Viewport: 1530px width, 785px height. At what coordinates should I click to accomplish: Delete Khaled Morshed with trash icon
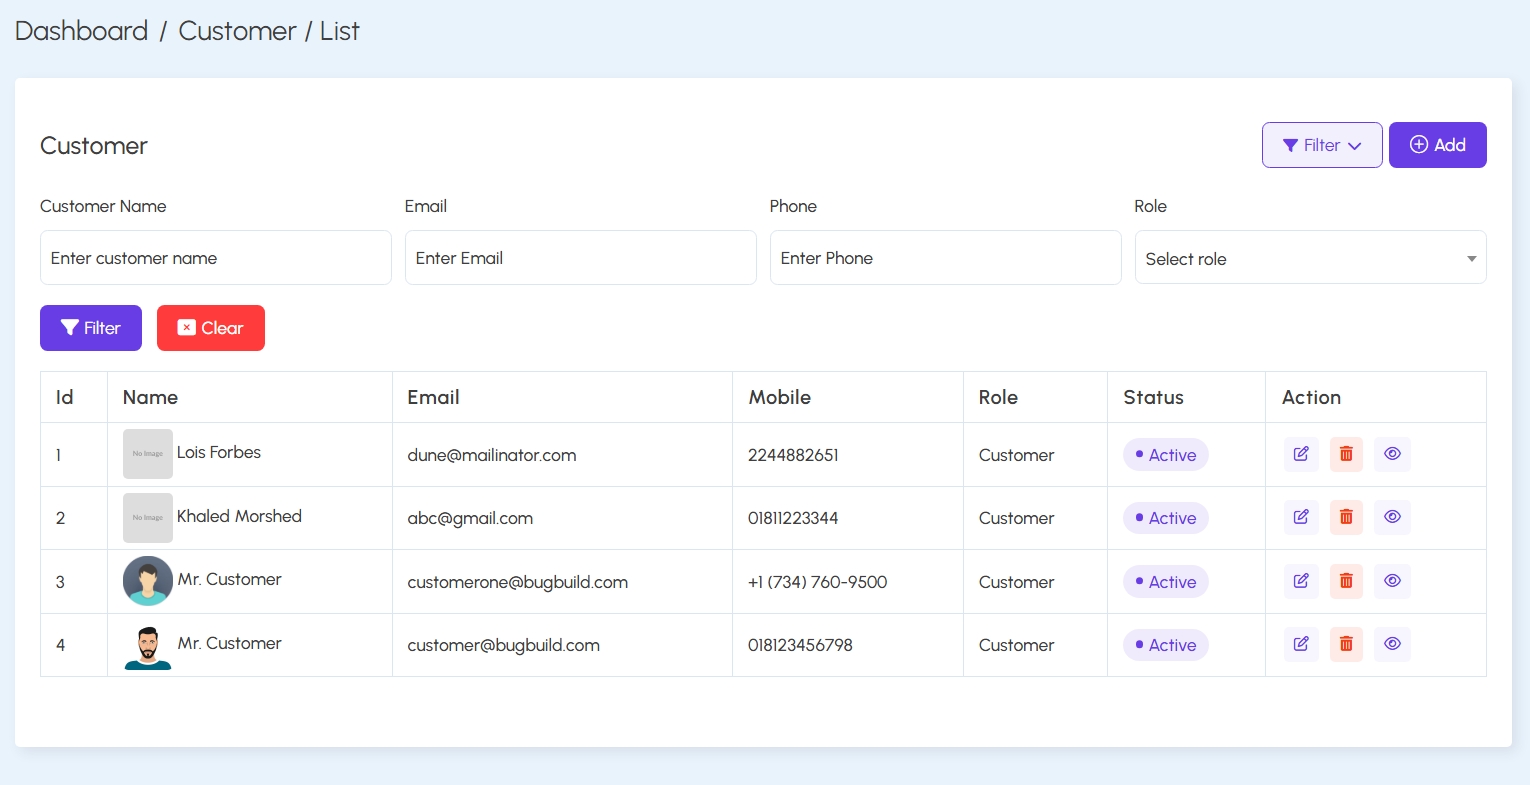[1346, 517]
